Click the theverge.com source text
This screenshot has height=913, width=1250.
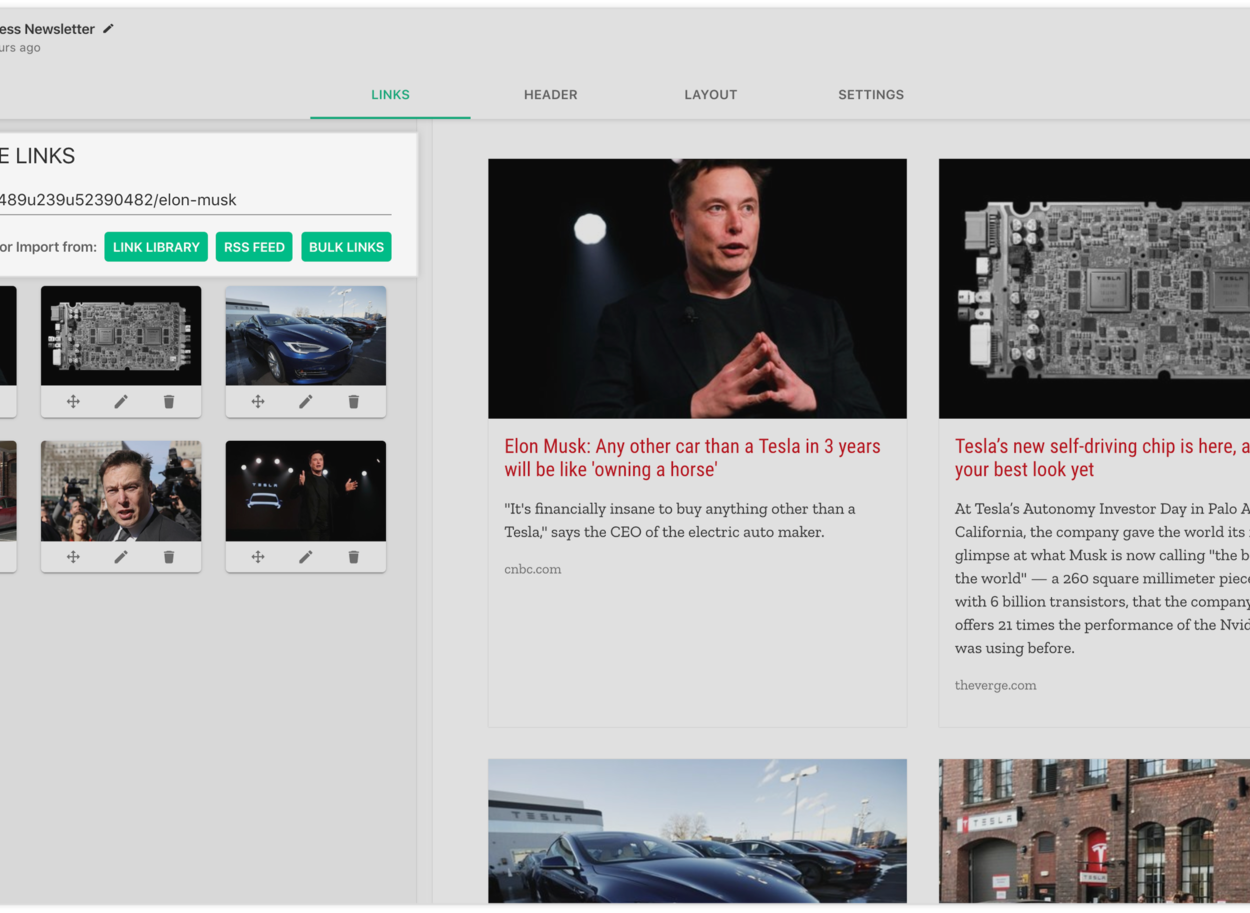click(995, 685)
